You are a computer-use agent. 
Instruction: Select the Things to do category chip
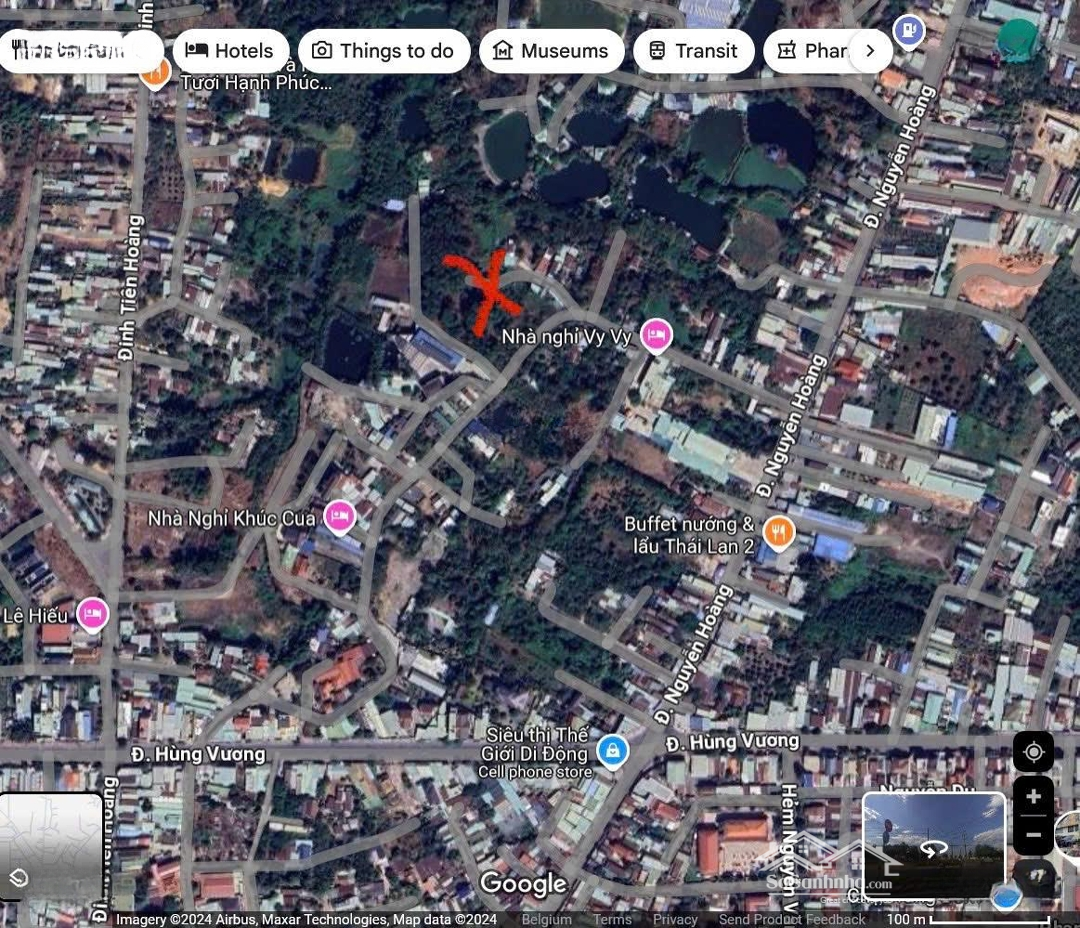(383, 51)
